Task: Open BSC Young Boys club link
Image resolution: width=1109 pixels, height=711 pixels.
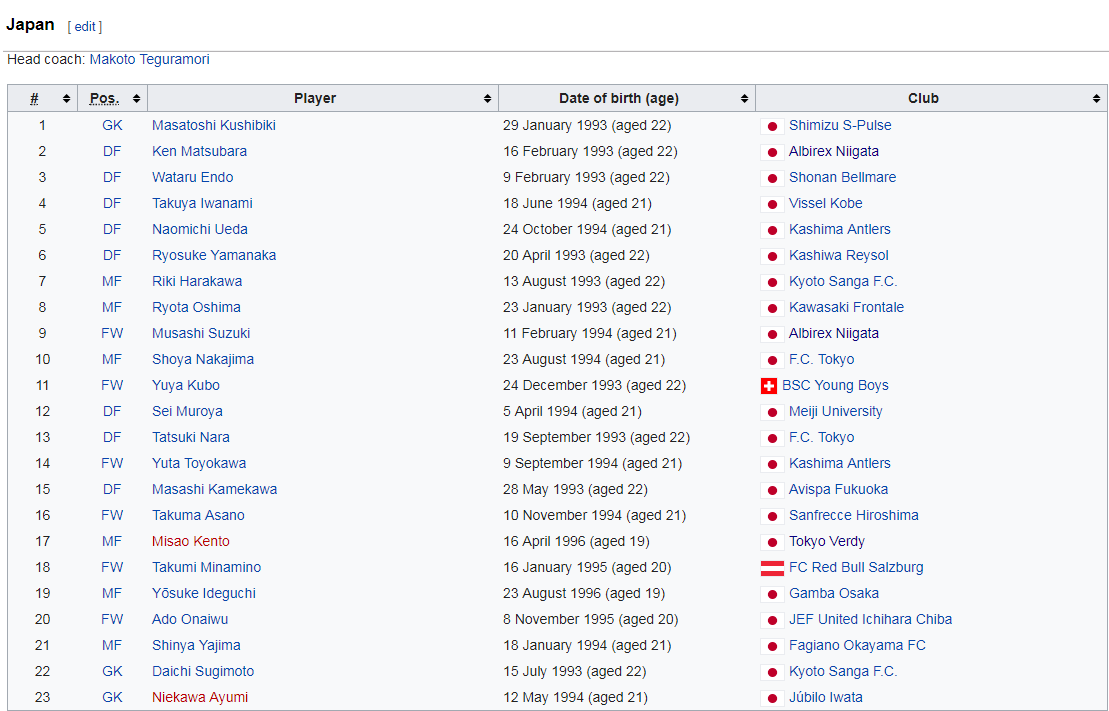Action: tap(835, 386)
